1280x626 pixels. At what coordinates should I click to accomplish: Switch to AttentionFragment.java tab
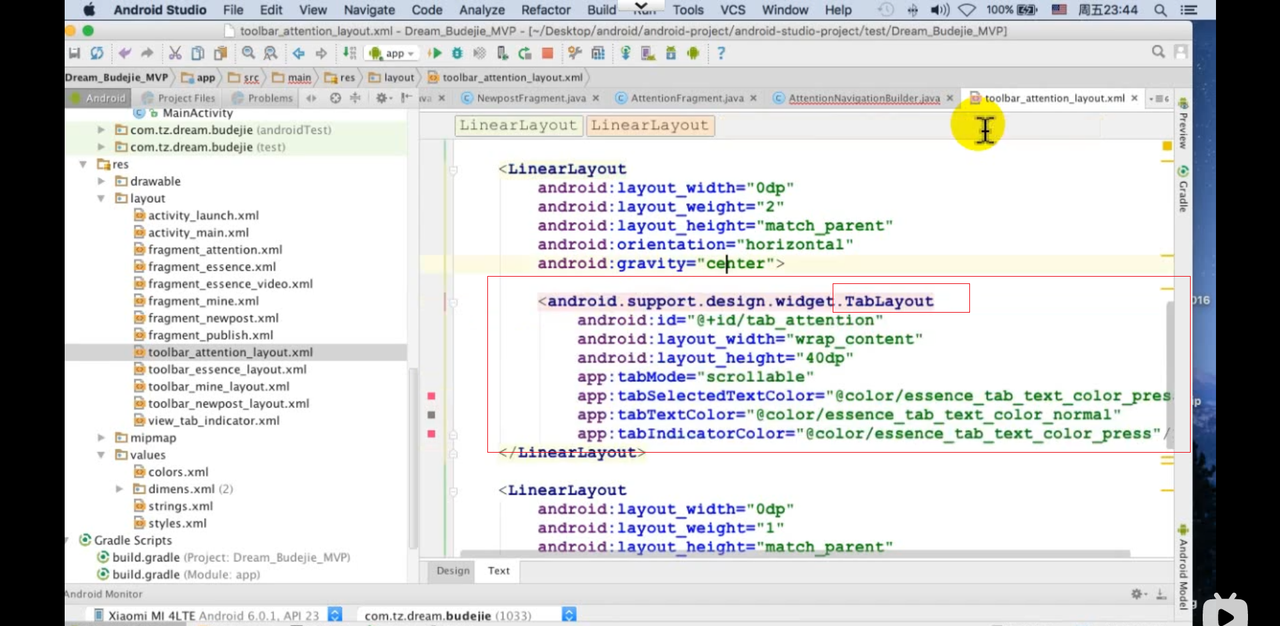(x=686, y=98)
